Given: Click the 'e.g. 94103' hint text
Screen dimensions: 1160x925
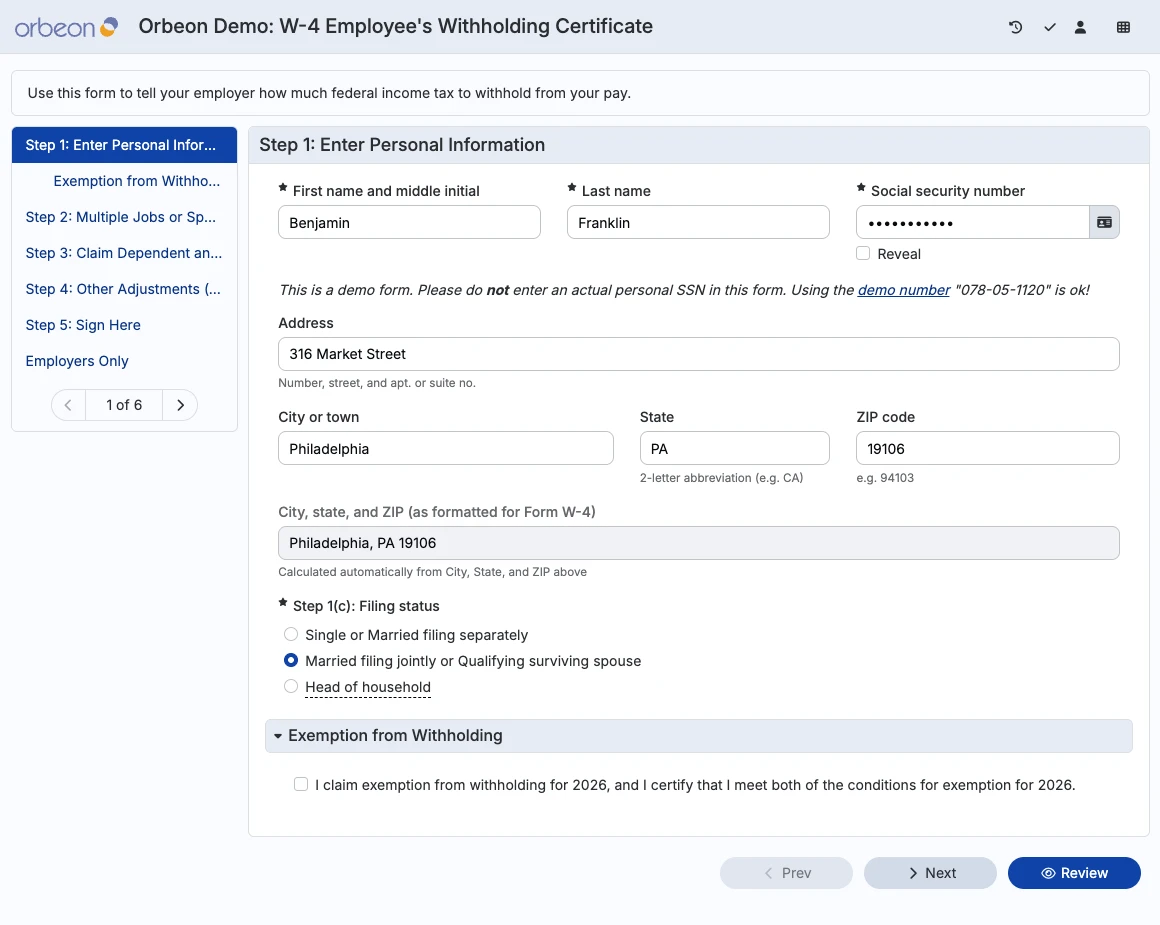Looking at the screenshot, I should [x=885, y=478].
